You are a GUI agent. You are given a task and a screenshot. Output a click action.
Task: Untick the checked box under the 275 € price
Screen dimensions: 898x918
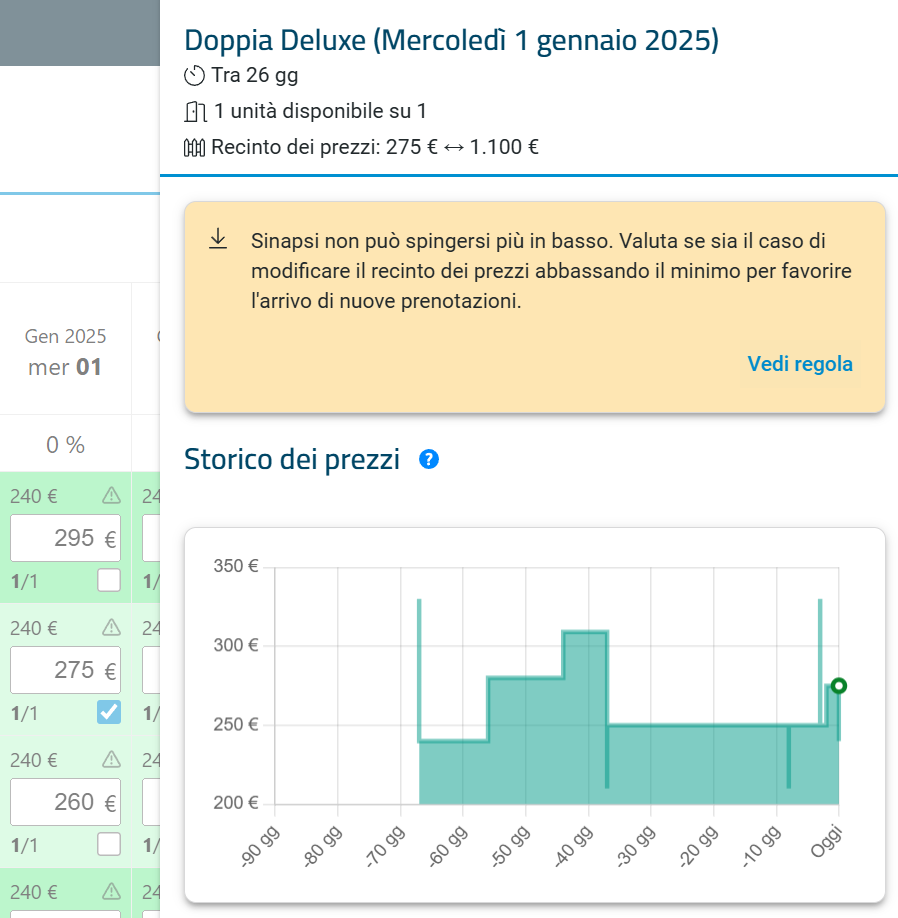pyautogui.click(x=109, y=712)
